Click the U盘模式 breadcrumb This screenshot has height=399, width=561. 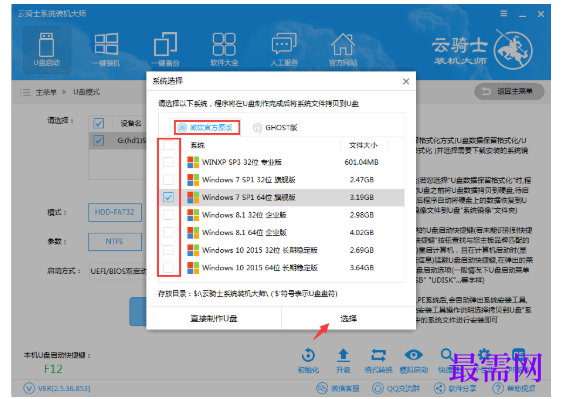[87, 92]
